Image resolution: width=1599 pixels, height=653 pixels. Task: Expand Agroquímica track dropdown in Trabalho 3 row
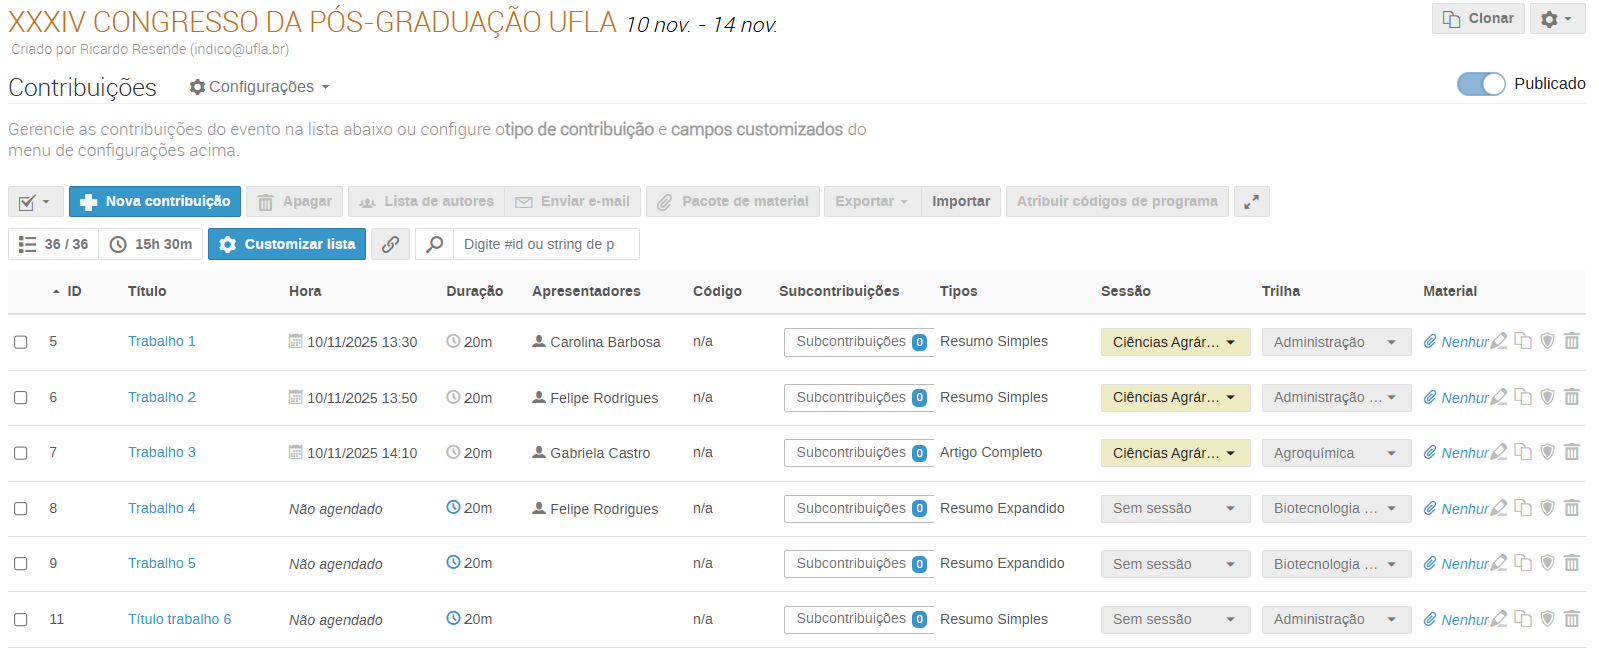(1335, 453)
